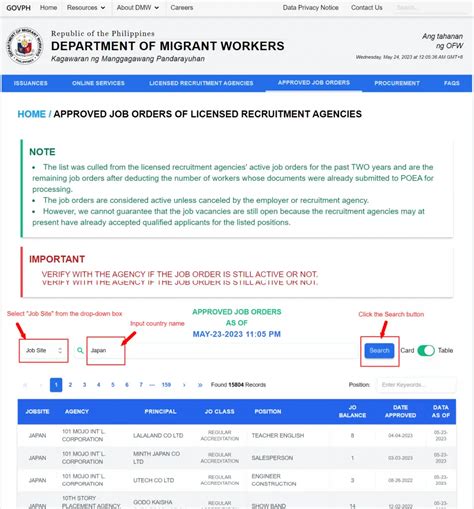The width and height of the screenshot is (474, 509).
Task: Click the GOVPH link
Action: click(x=18, y=8)
